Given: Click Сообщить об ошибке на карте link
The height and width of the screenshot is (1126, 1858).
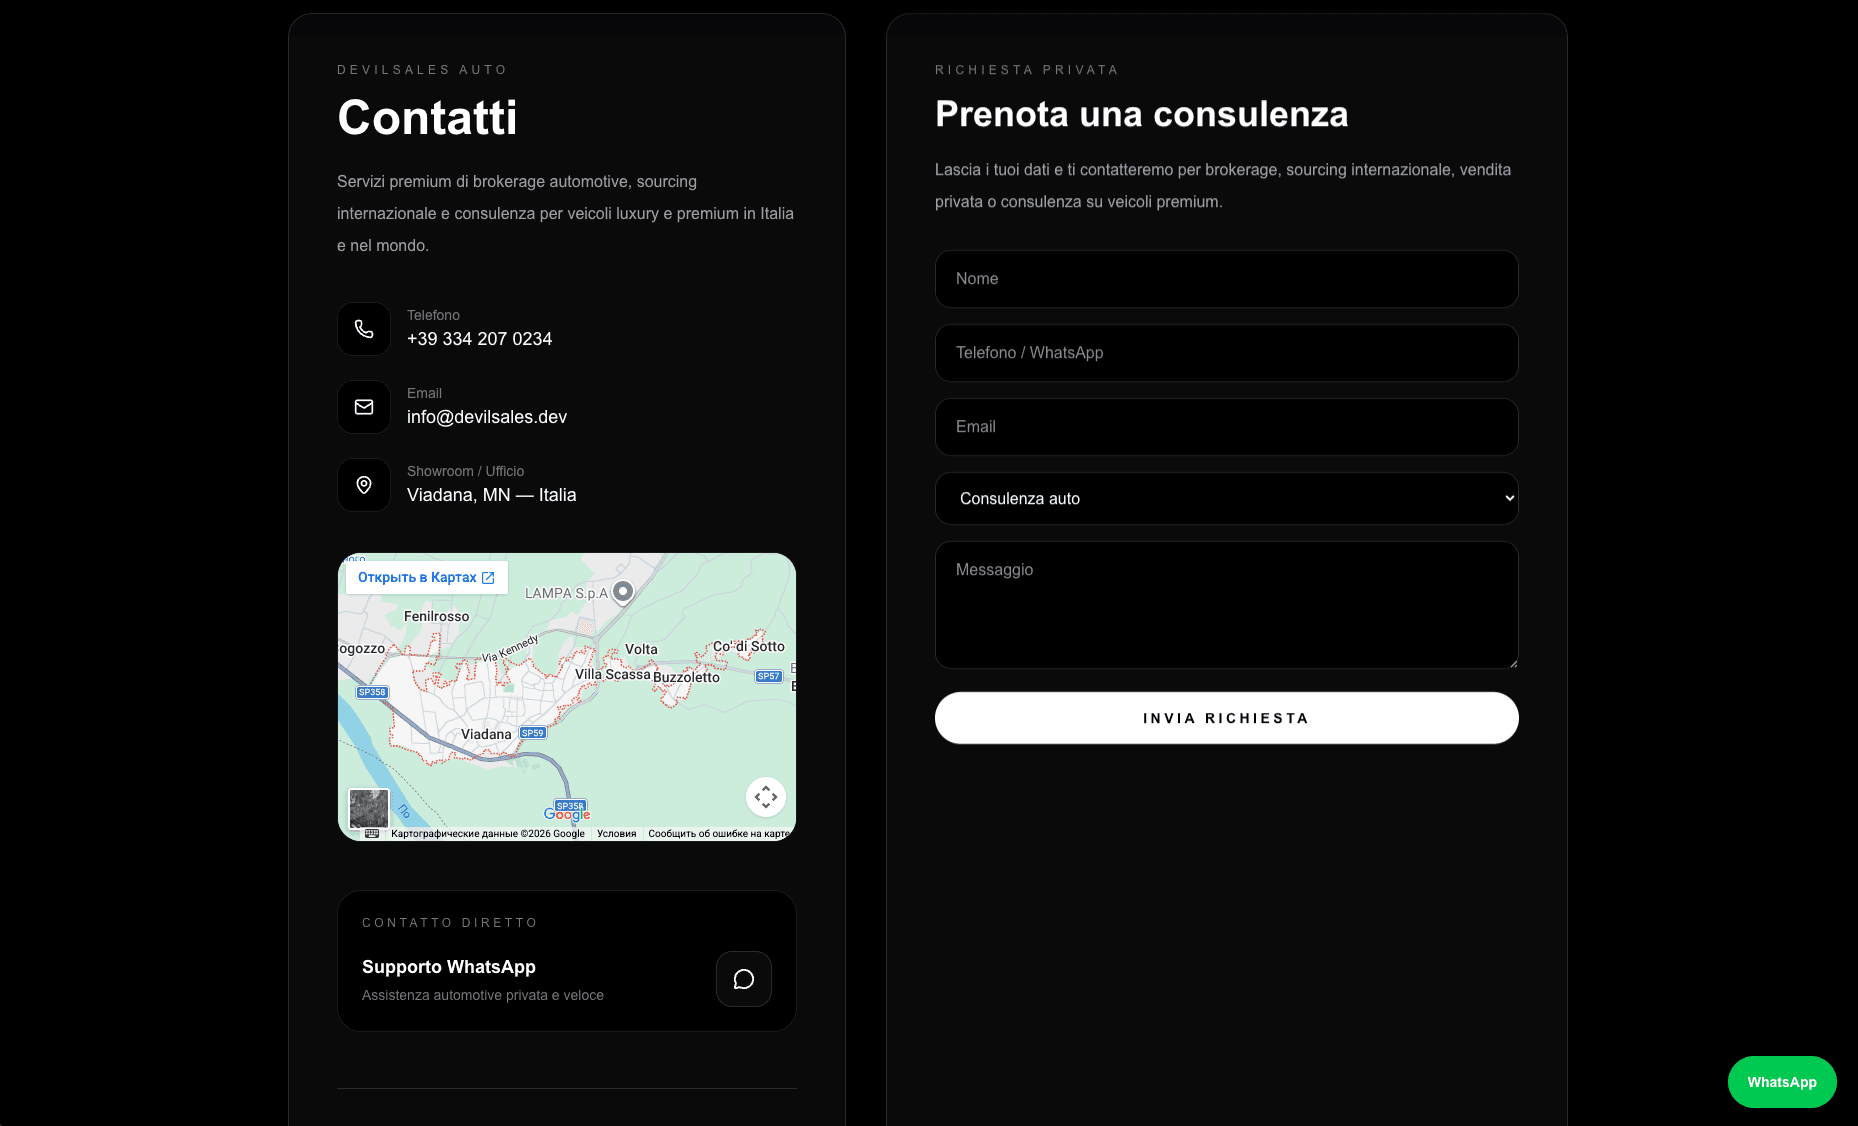Looking at the screenshot, I should [719, 833].
